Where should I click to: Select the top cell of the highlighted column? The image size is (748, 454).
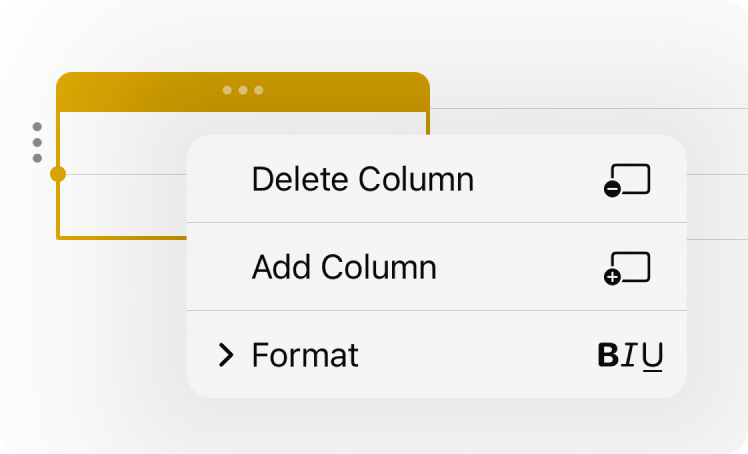pos(123,143)
